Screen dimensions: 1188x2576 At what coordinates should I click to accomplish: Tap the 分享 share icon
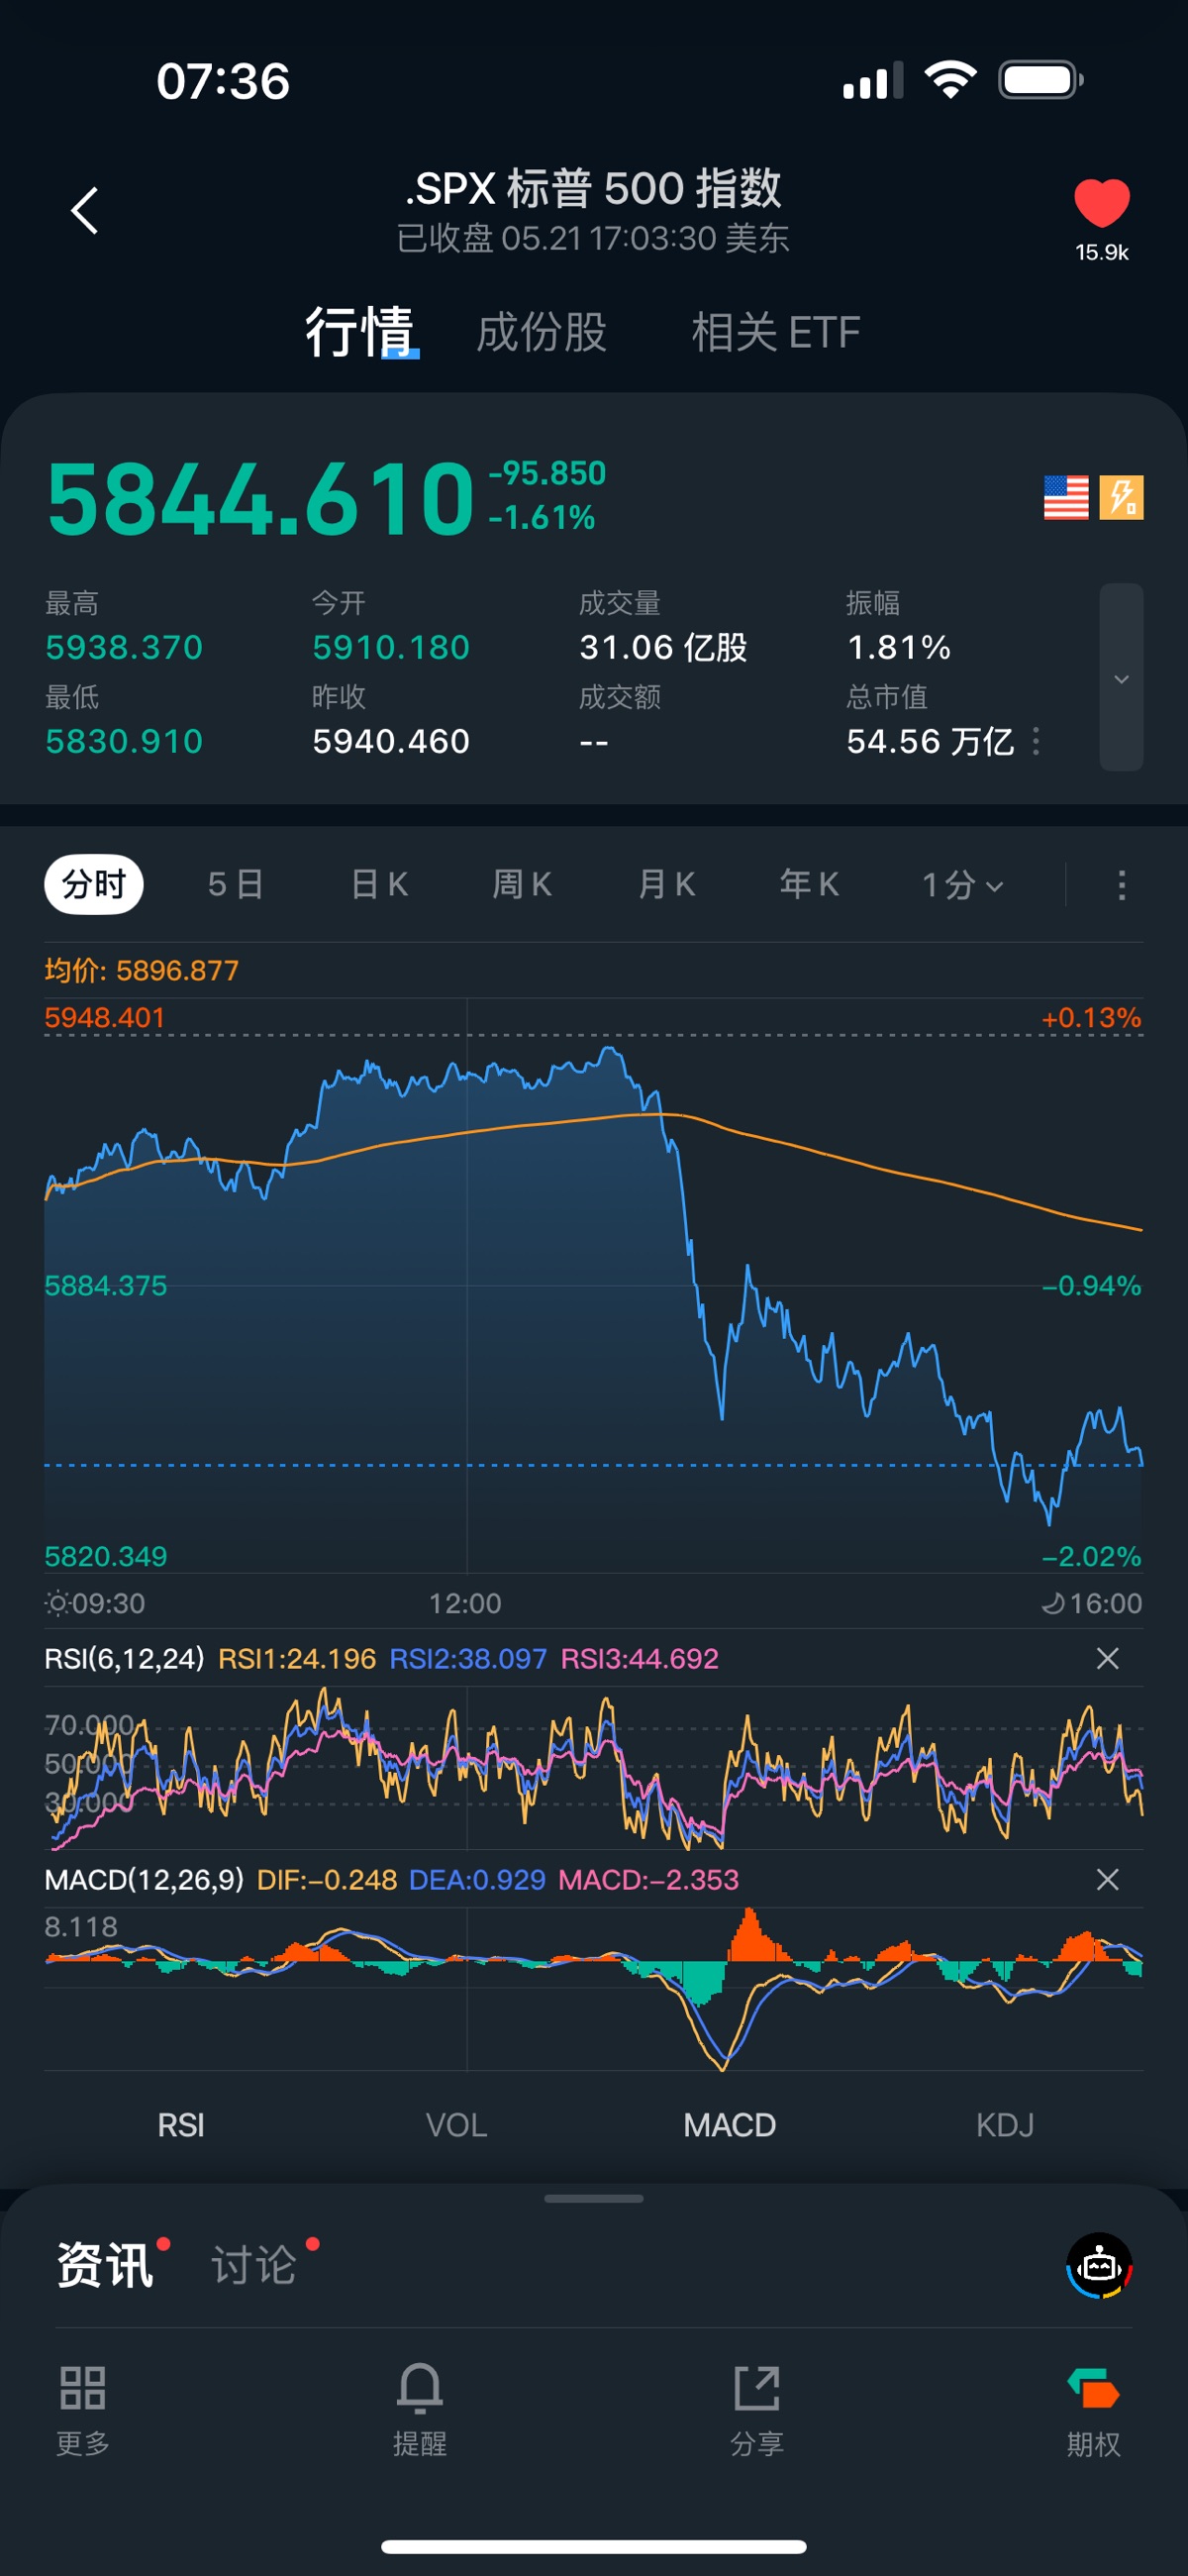(756, 2410)
